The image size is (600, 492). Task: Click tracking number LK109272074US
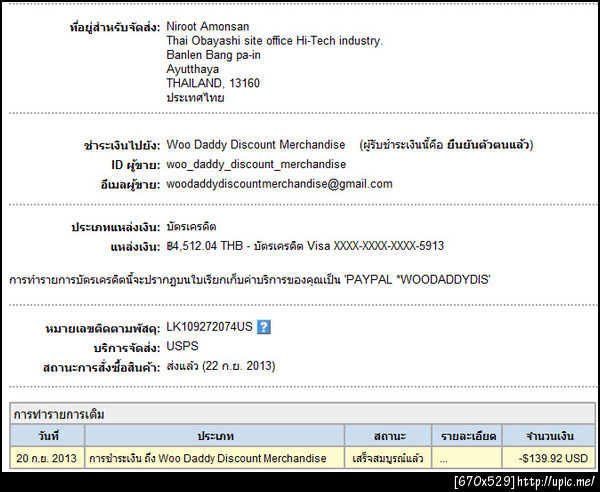210,327
